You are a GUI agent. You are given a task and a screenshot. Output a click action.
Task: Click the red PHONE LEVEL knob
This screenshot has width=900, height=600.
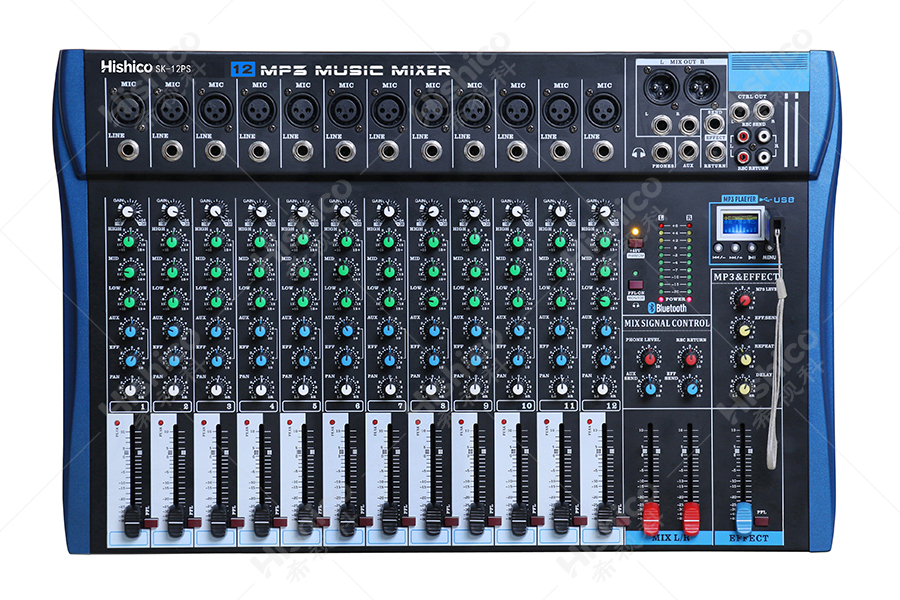[649, 358]
